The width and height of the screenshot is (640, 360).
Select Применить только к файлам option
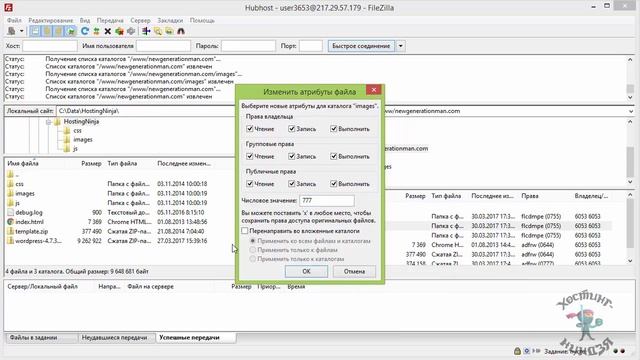pyautogui.click(x=253, y=250)
